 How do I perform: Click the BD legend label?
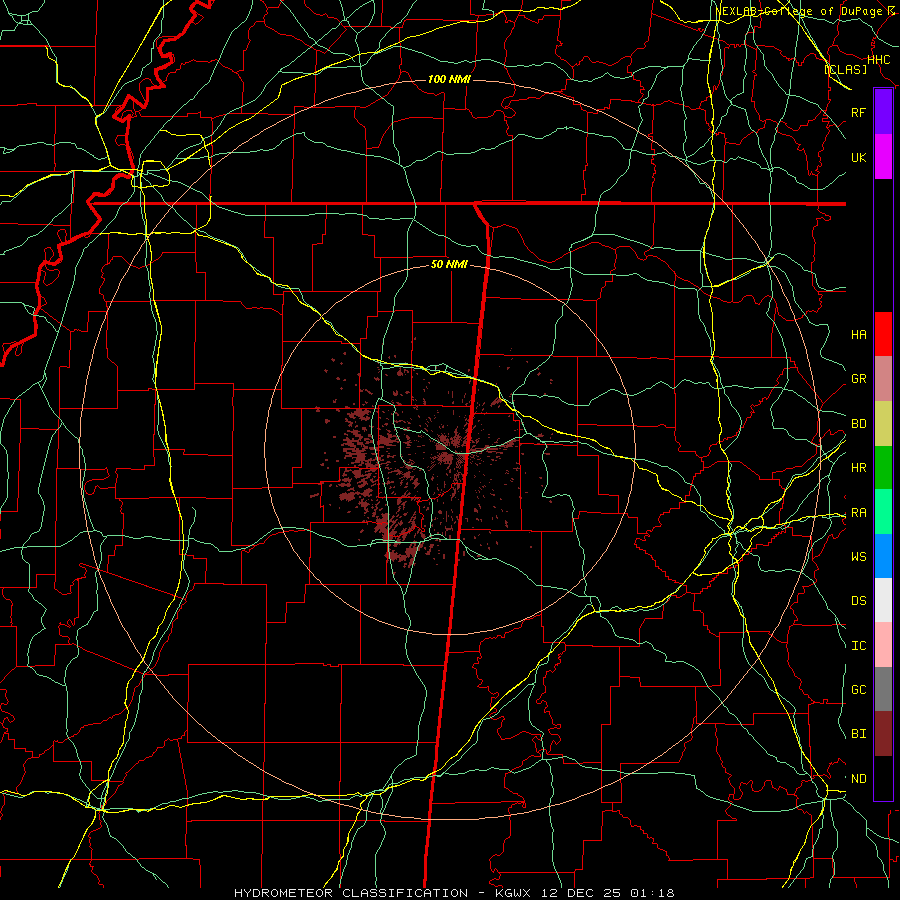[x=858, y=424]
